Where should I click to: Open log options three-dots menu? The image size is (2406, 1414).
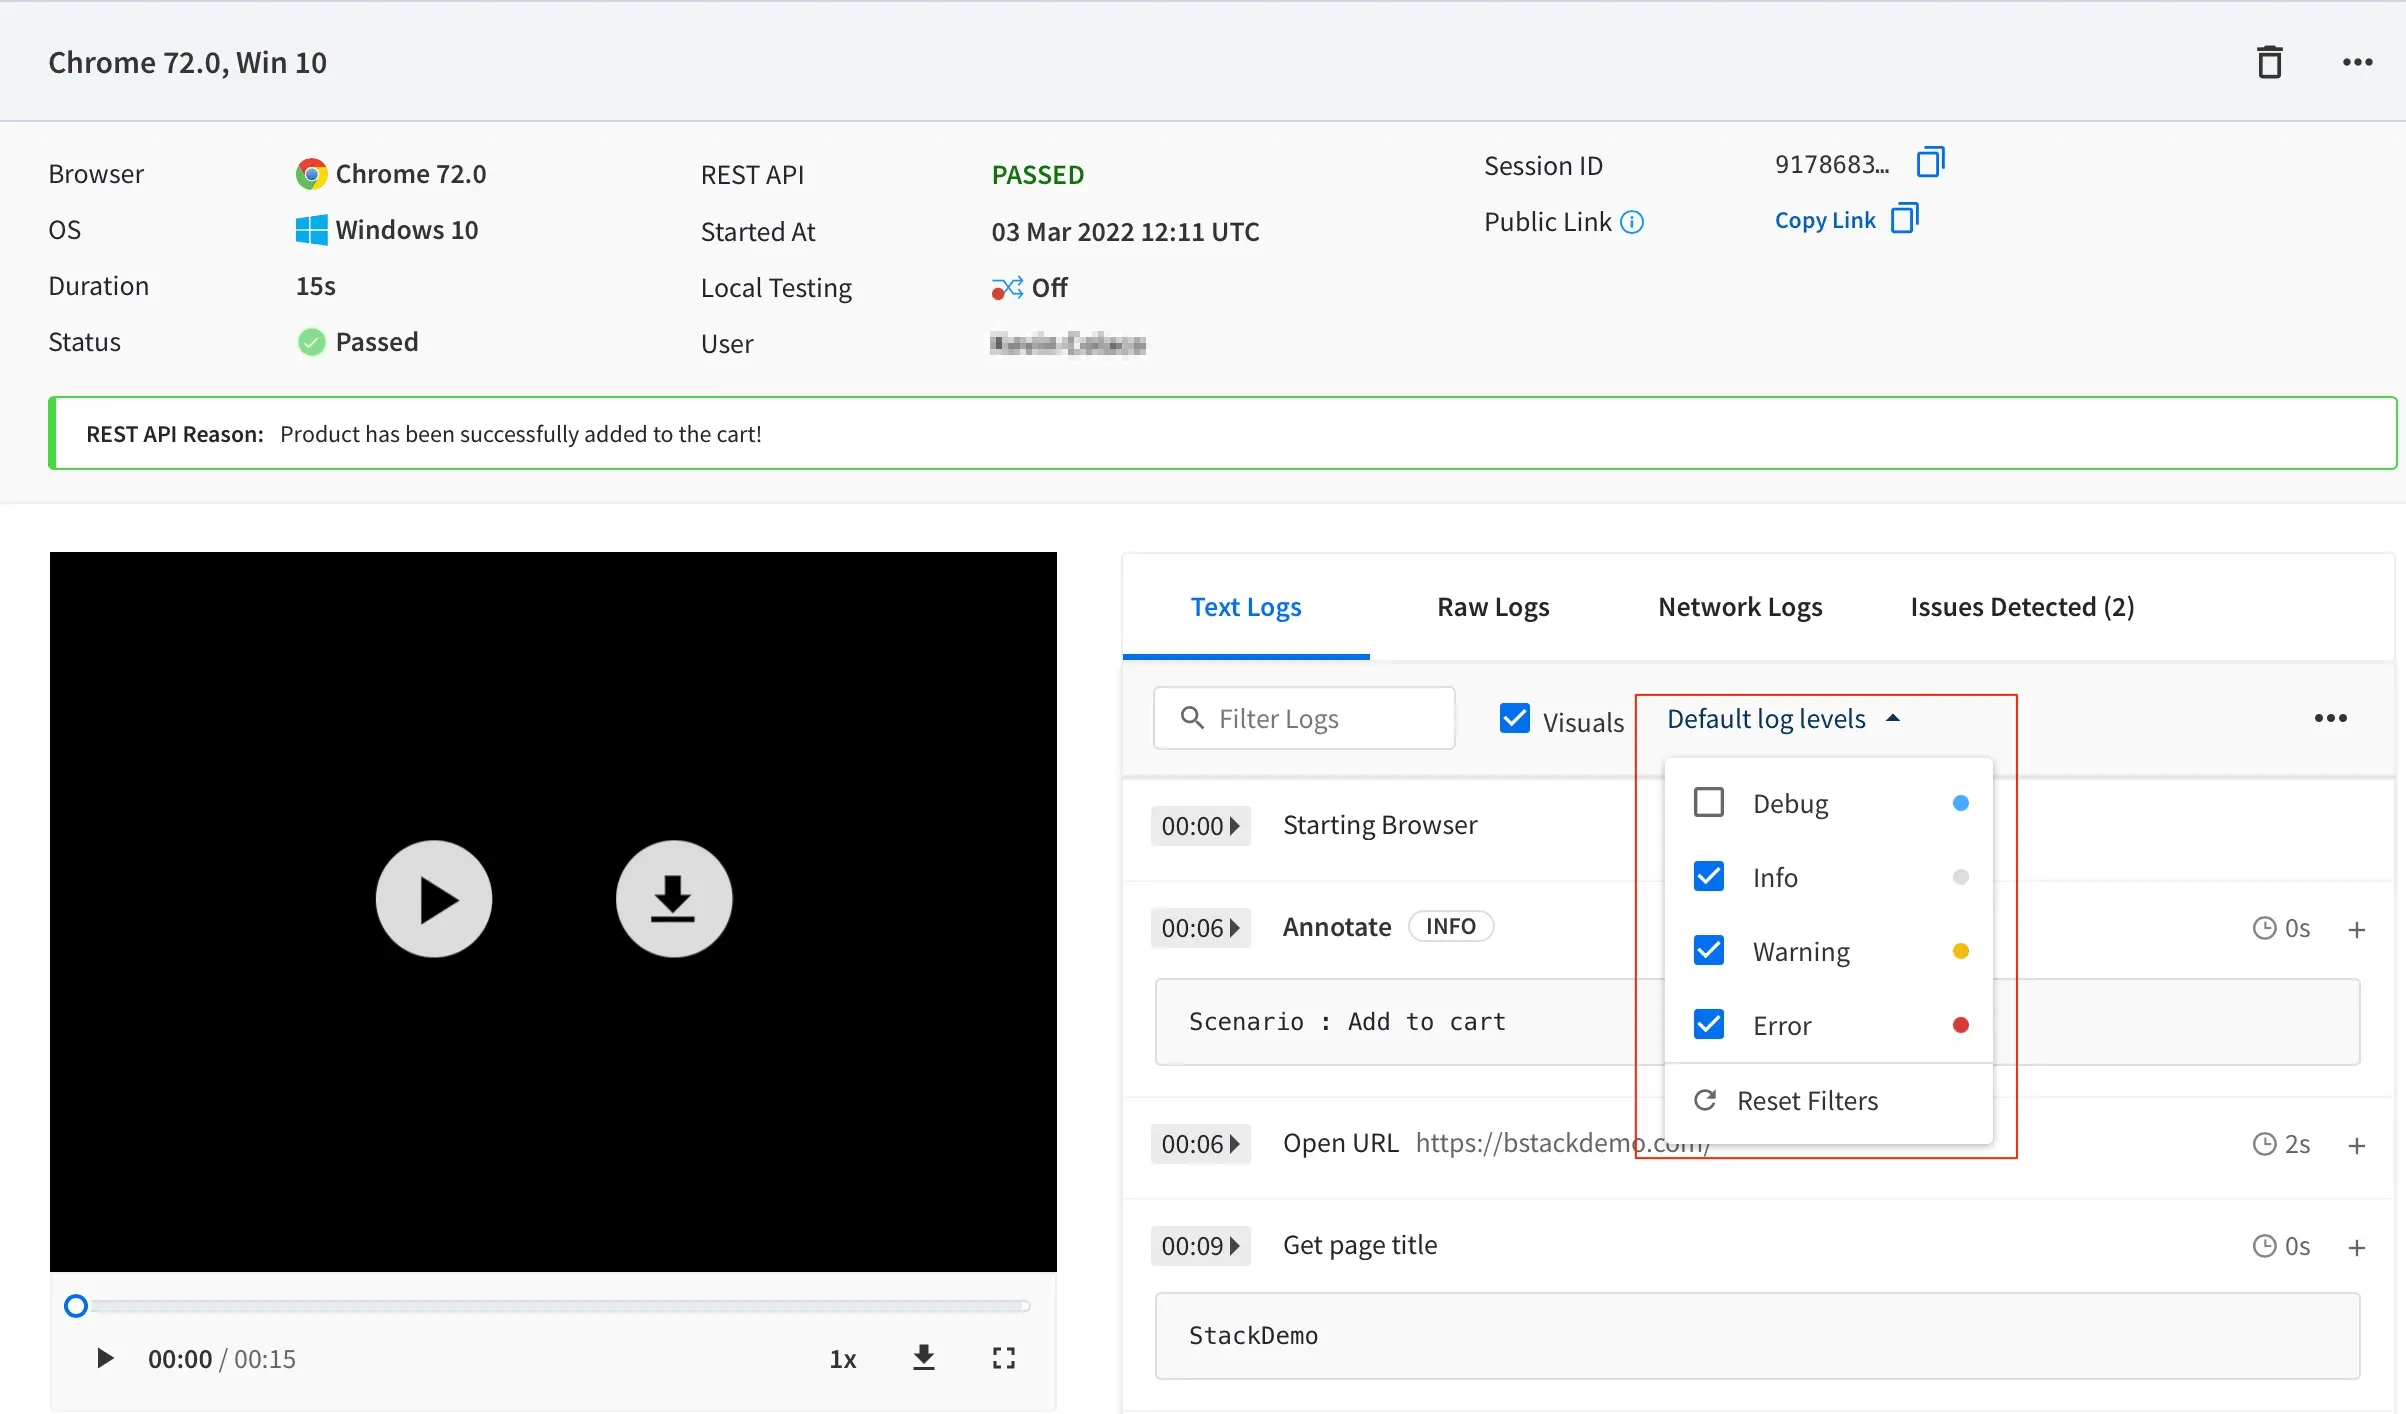click(2330, 718)
